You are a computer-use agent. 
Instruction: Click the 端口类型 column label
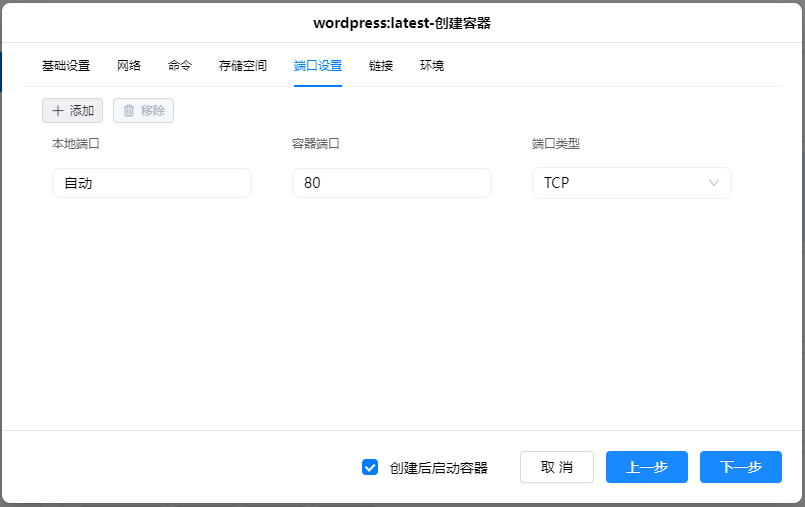[x=556, y=144]
